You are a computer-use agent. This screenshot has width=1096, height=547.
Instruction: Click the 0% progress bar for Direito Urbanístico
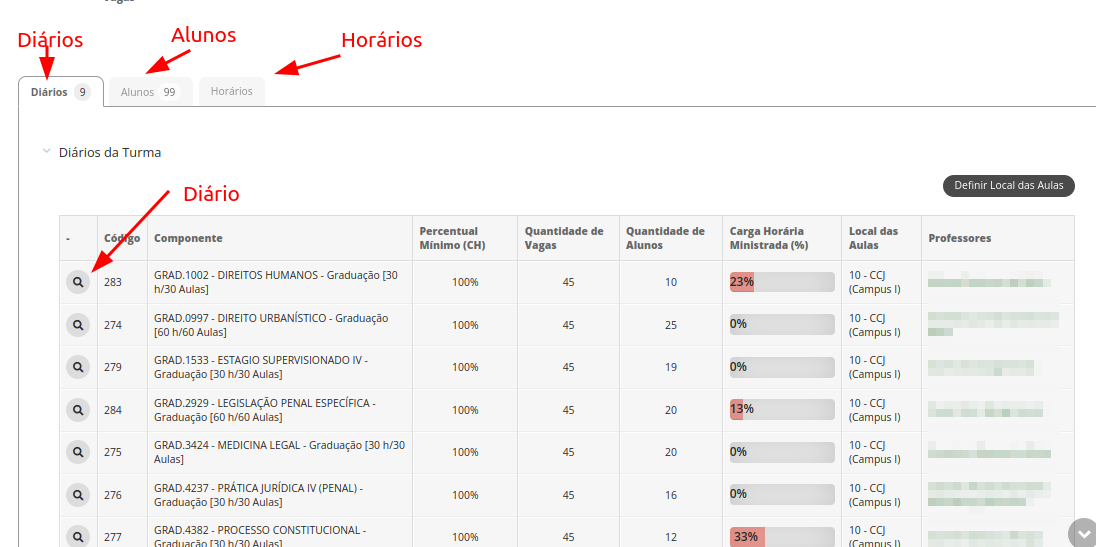pos(782,324)
